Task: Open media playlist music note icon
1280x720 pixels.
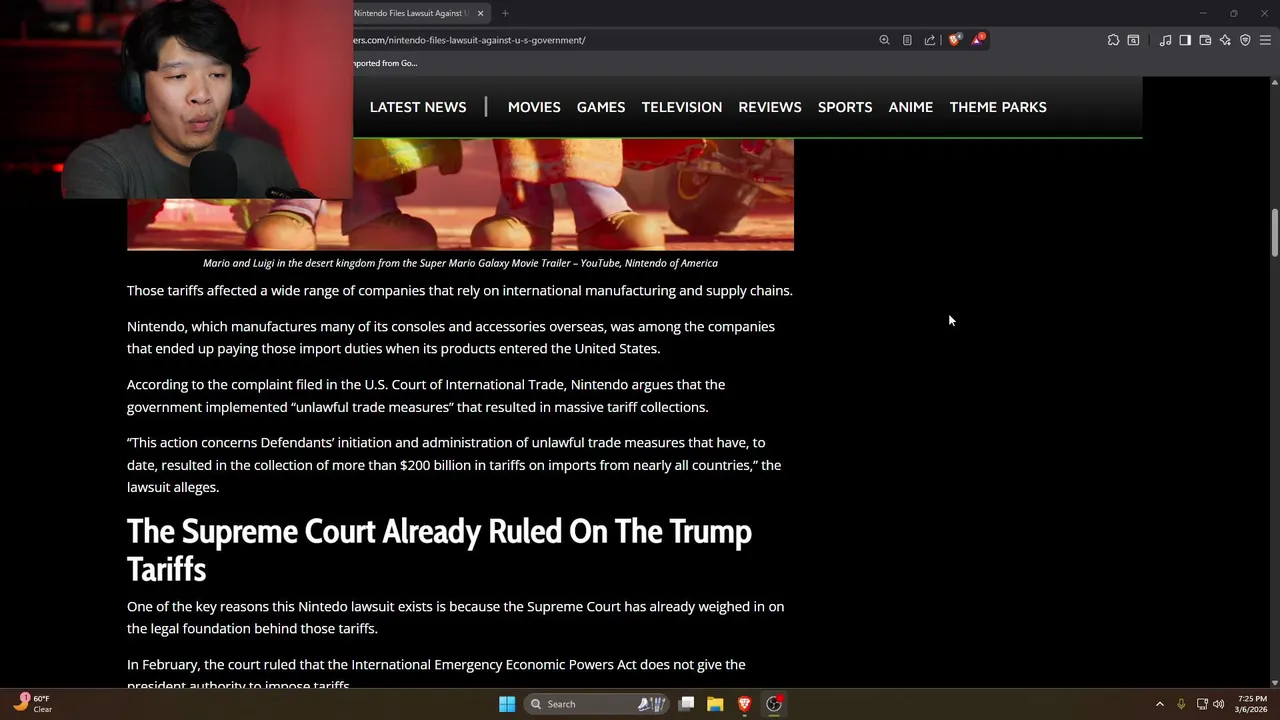Action: 1165,40
